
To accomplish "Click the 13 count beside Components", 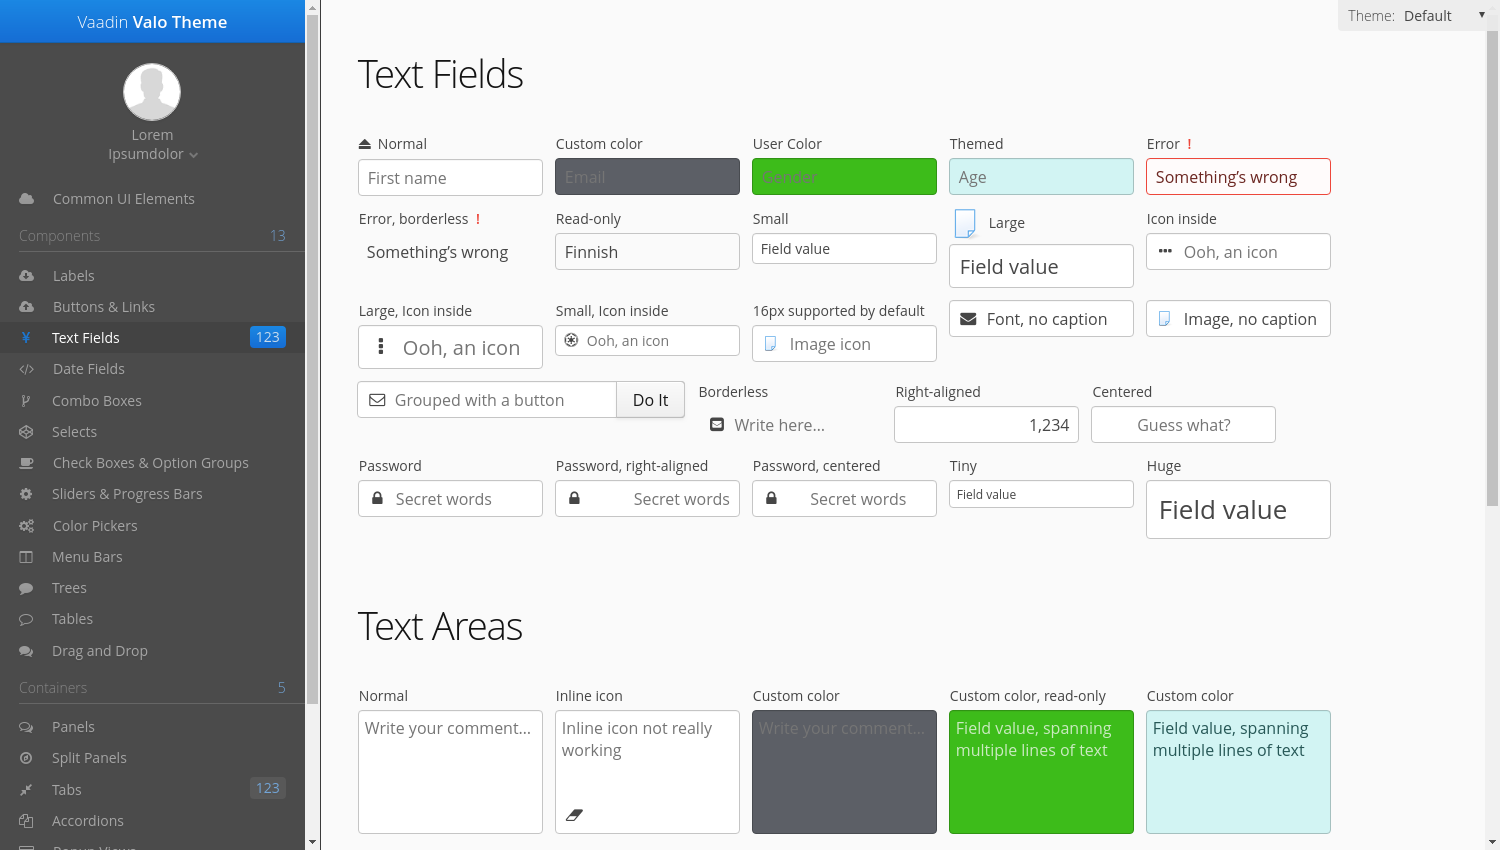I will pos(278,236).
